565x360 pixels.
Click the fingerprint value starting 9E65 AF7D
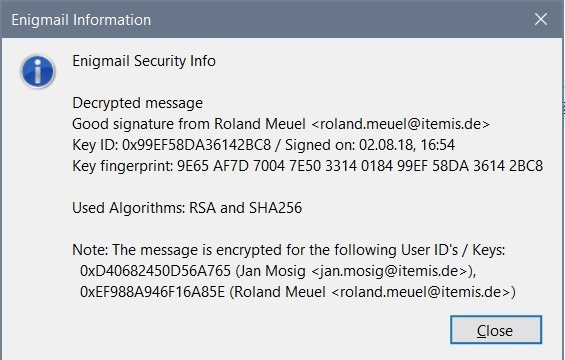360,166
